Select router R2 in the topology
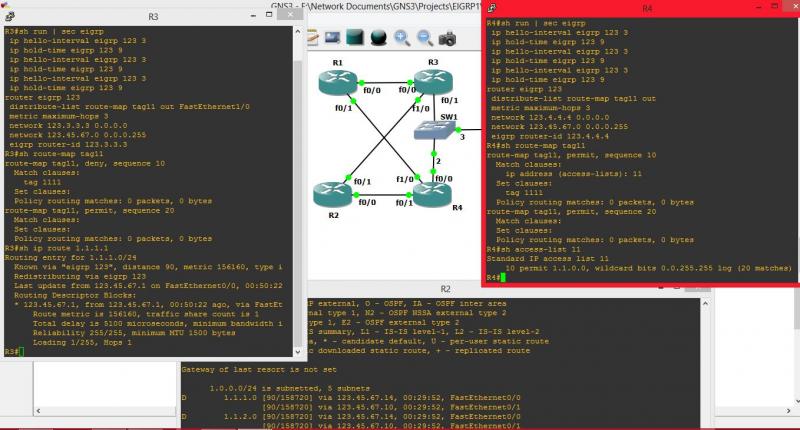The height and width of the screenshot is (430, 800). coord(332,194)
